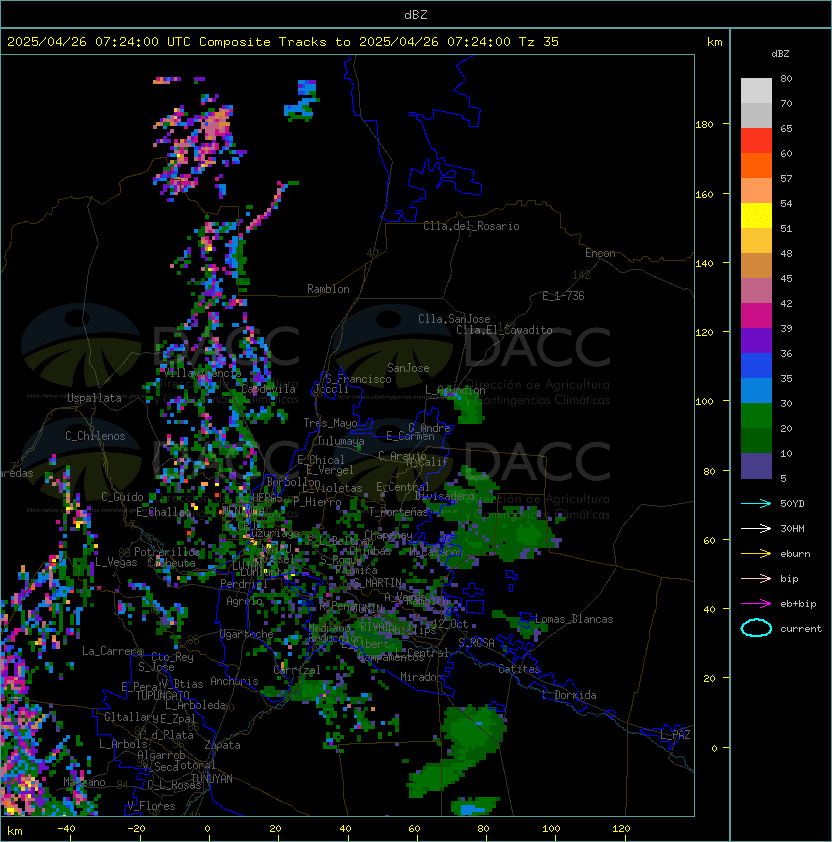832x842 pixels.
Task: Click the 'Agrelo' map label
Action: tap(244, 601)
